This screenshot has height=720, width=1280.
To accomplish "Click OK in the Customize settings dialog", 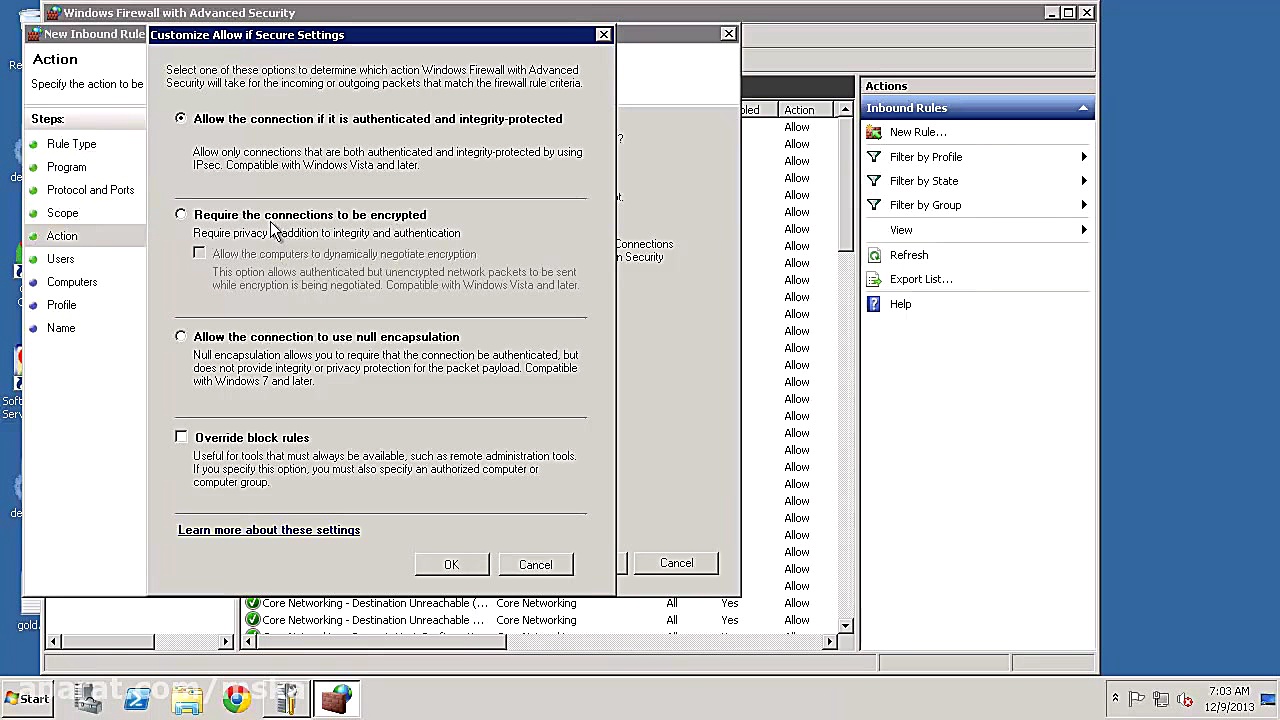I will [x=451, y=565].
